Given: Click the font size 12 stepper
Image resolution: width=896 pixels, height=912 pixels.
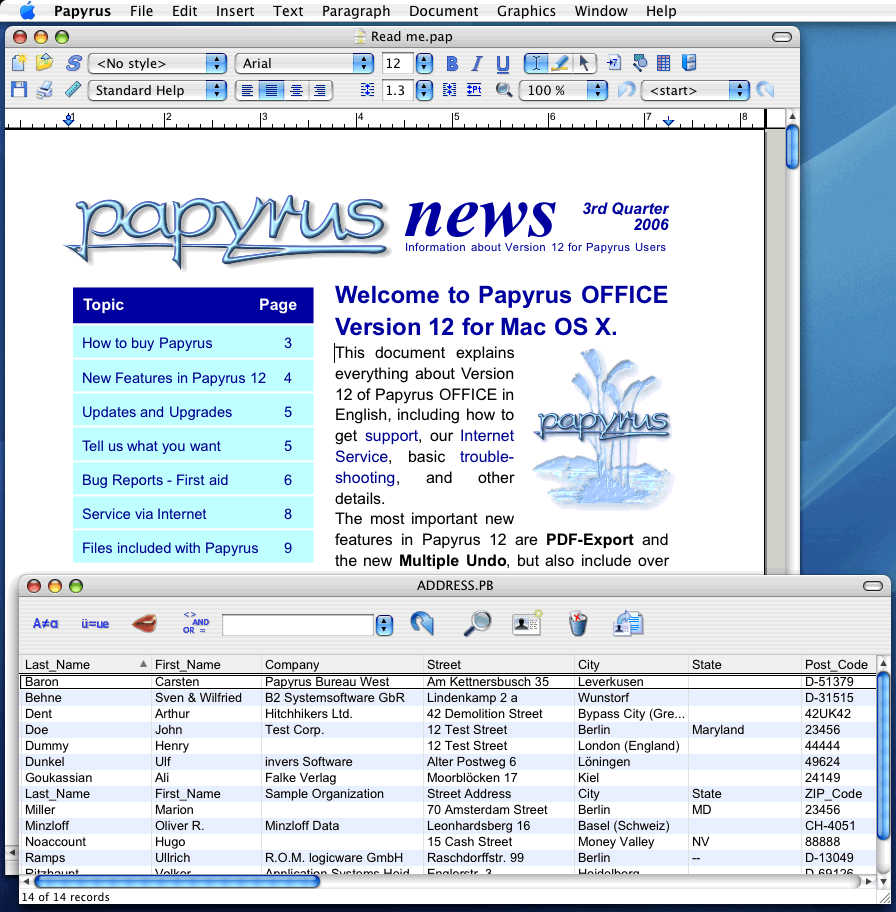Looking at the screenshot, I should coord(425,63).
